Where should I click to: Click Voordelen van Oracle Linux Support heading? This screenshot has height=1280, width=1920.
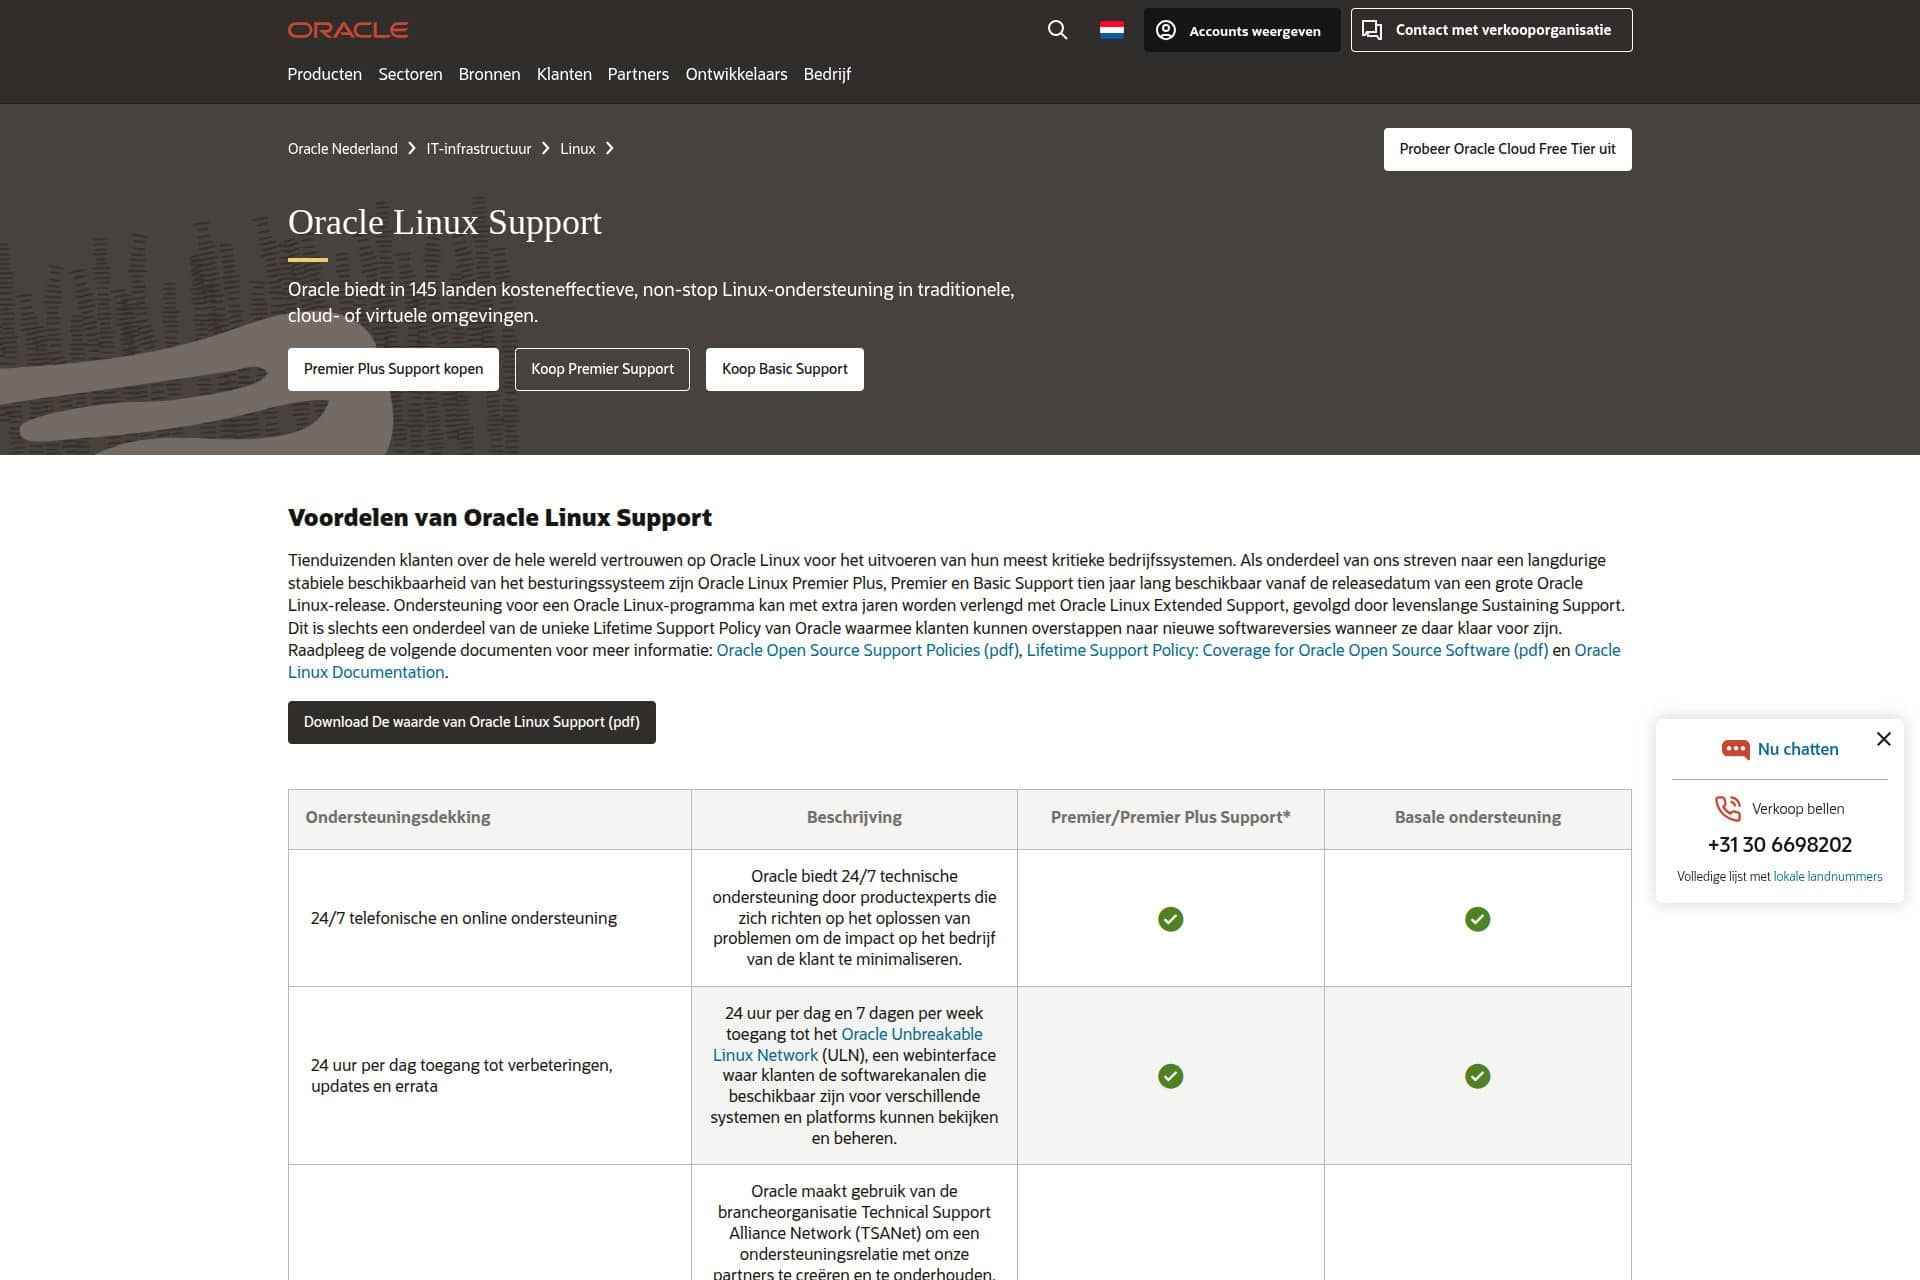click(x=500, y=518)
